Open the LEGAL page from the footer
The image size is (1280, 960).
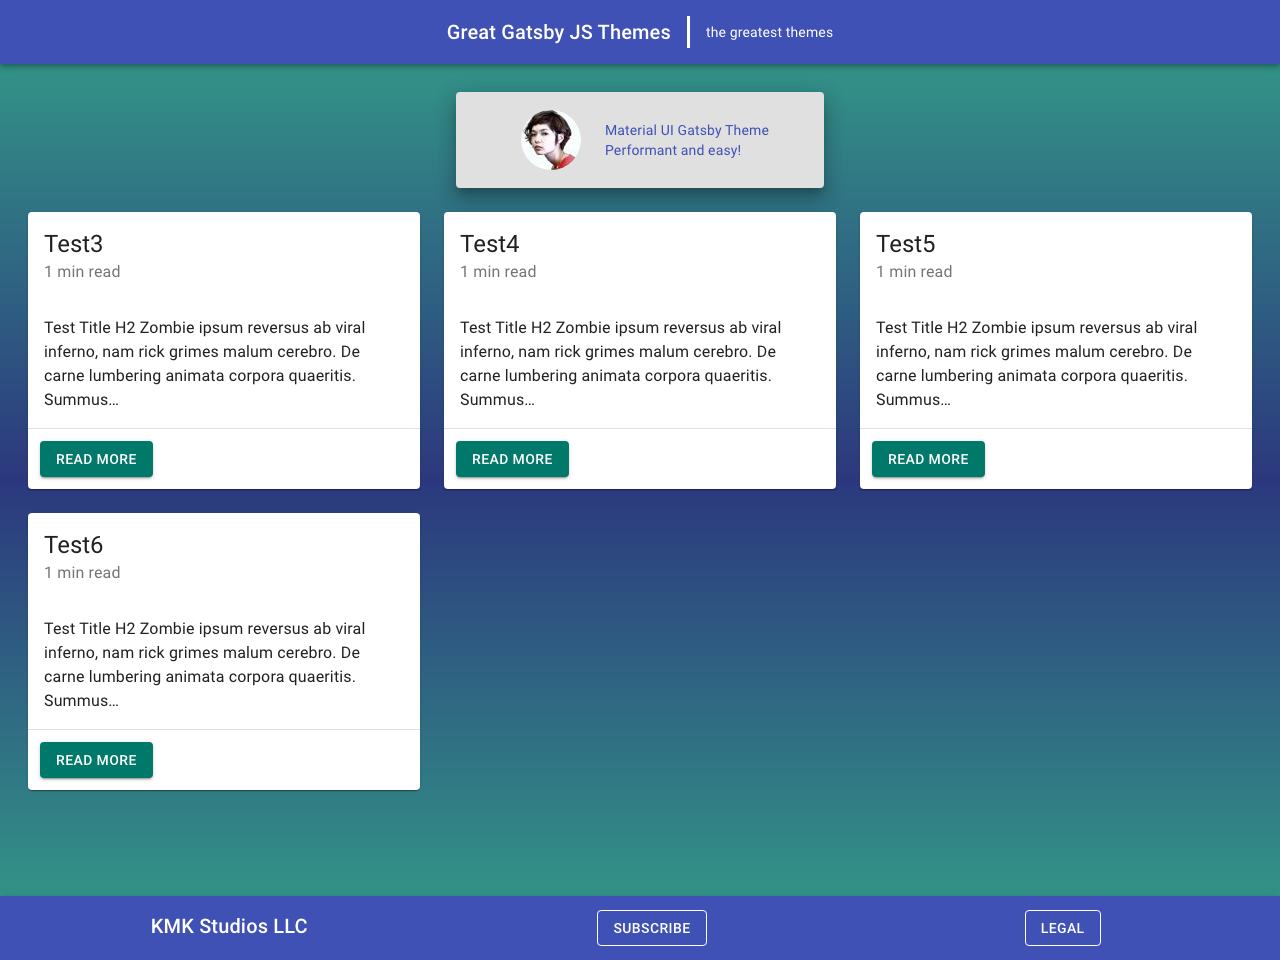[1062, 928]
